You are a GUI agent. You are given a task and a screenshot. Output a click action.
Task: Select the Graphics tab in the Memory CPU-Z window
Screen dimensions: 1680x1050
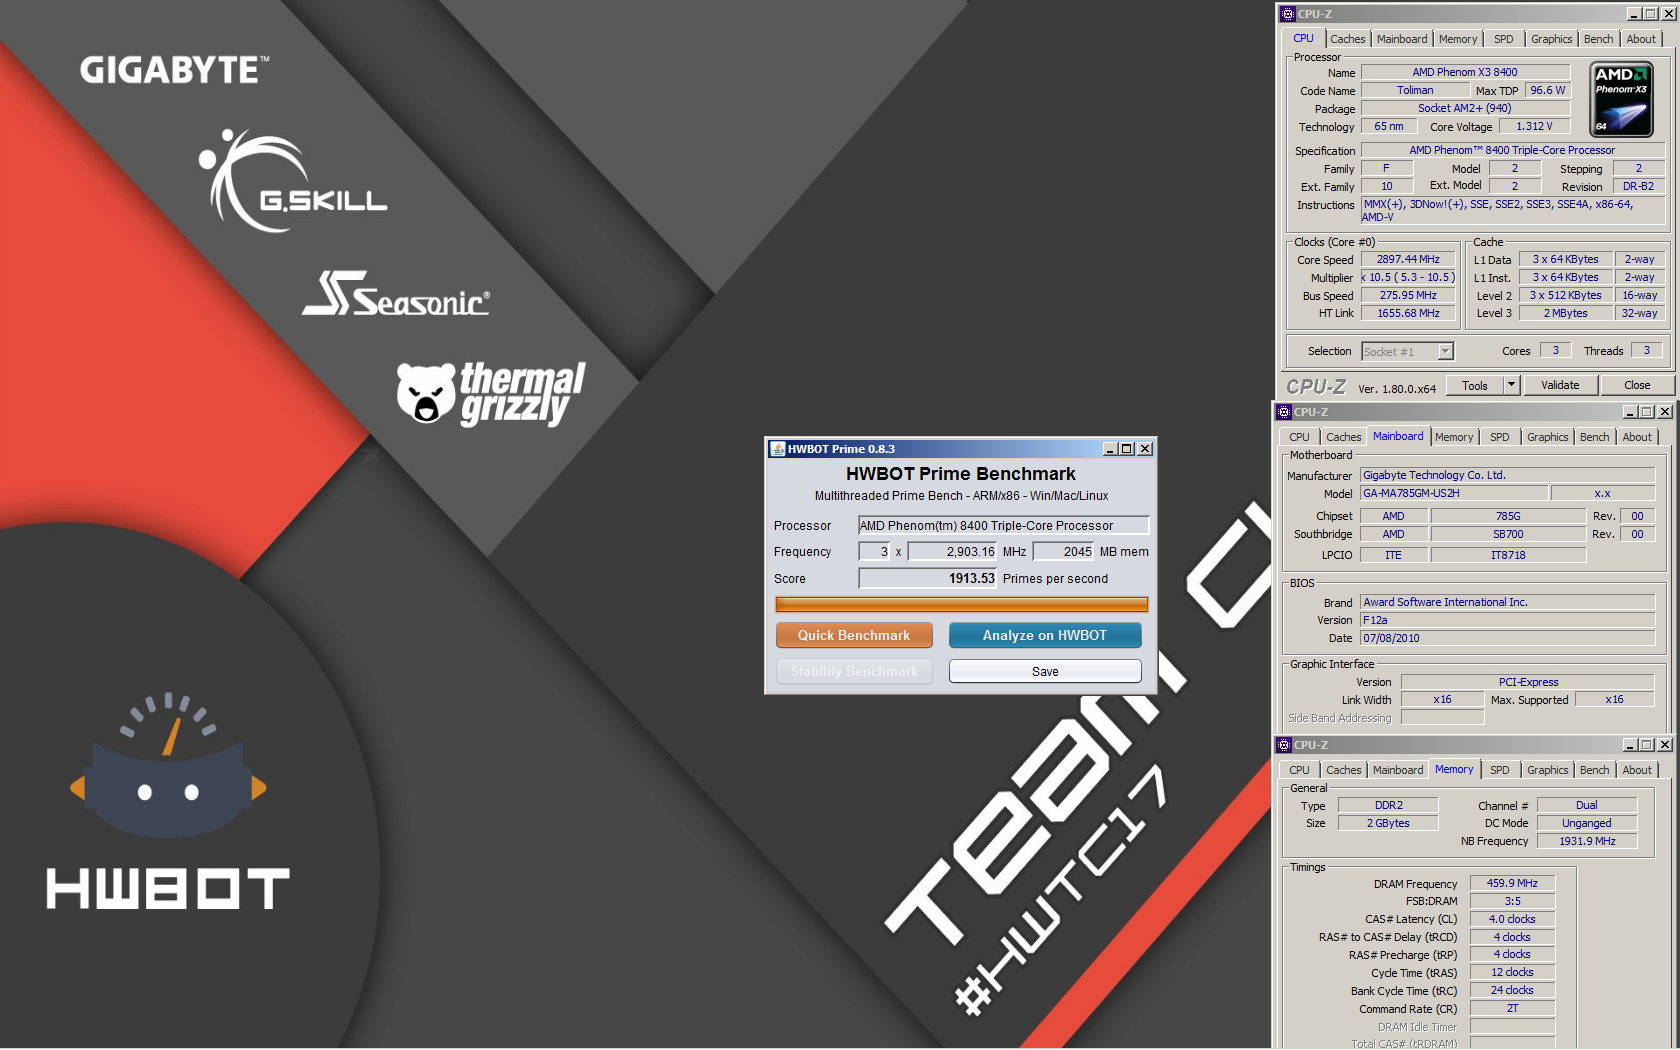[x=1547, y=770]
